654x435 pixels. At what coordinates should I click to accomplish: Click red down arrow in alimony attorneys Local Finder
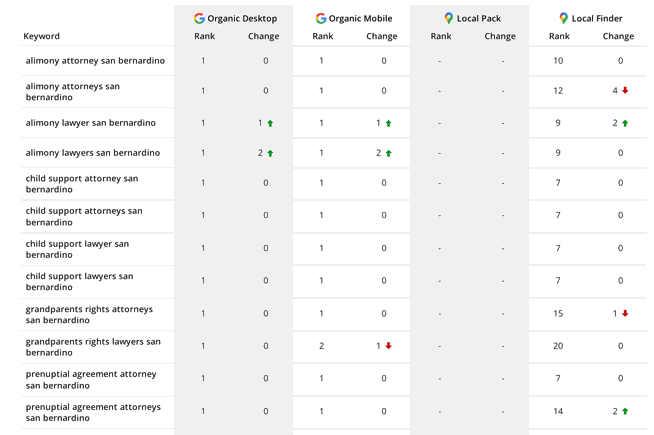(x=625, y=91)
